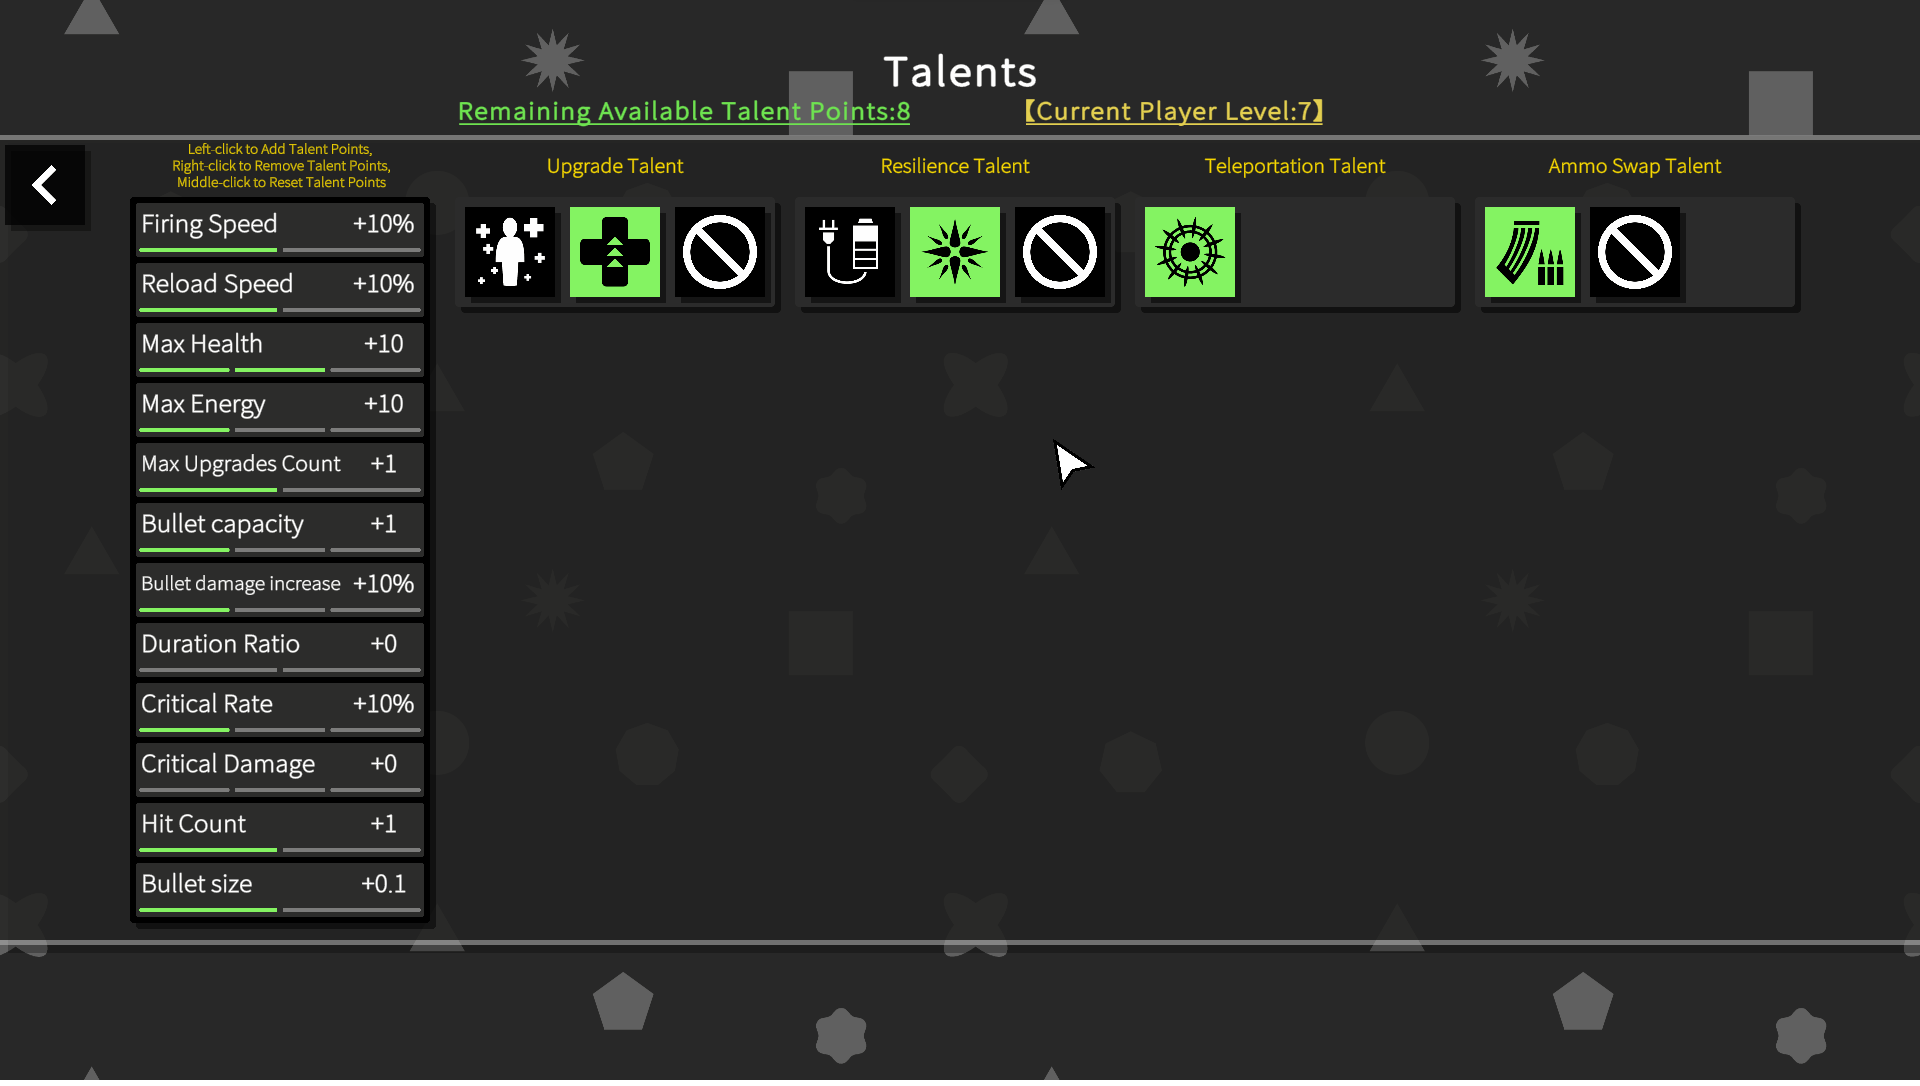The width and height of the screenshot is (1920, 1086).
Task: Drag the Bullet damage increase stat slider
Action: point(229,608)
